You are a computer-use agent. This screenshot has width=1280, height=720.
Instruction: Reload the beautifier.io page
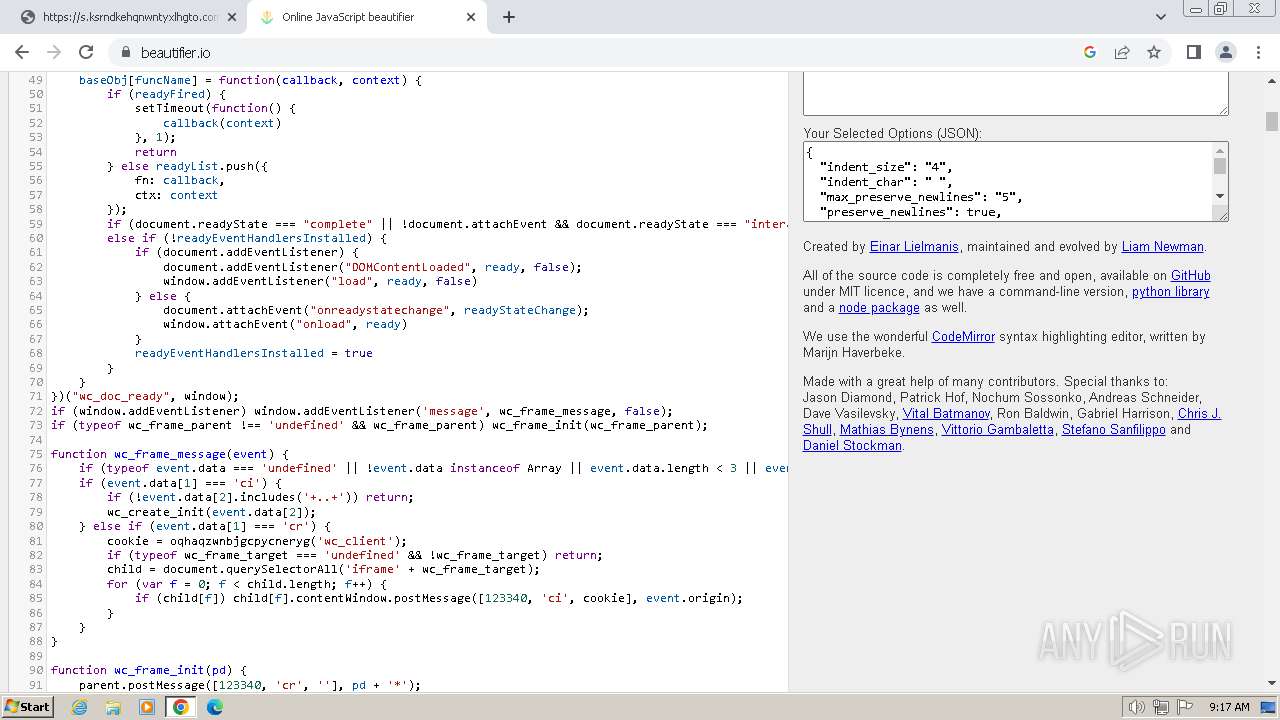point(86,52)
